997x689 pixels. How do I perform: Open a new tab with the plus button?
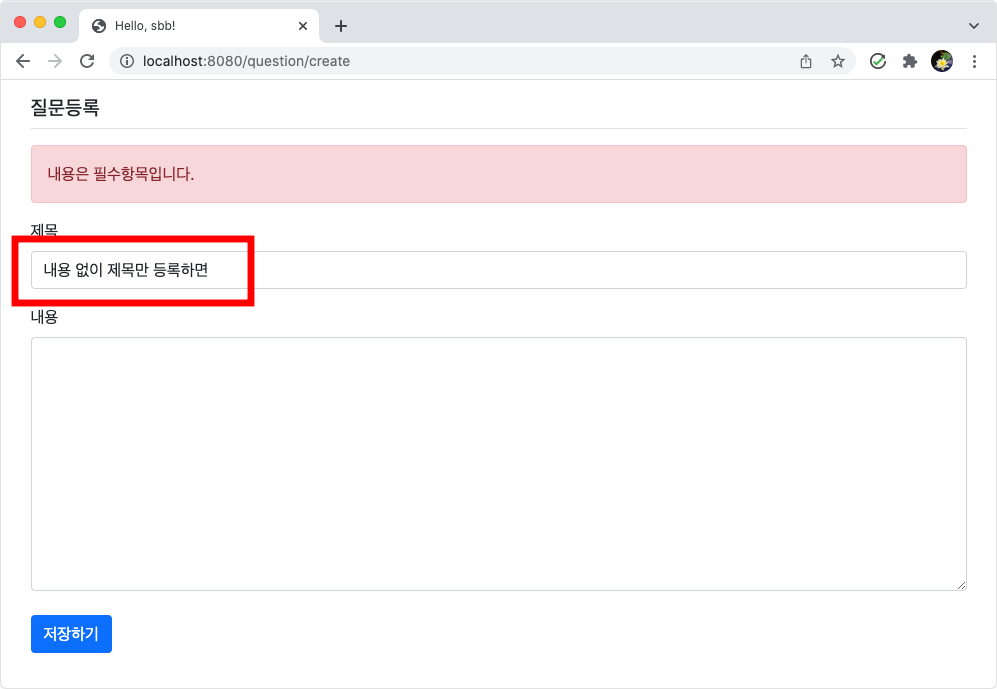pos(341,26)
